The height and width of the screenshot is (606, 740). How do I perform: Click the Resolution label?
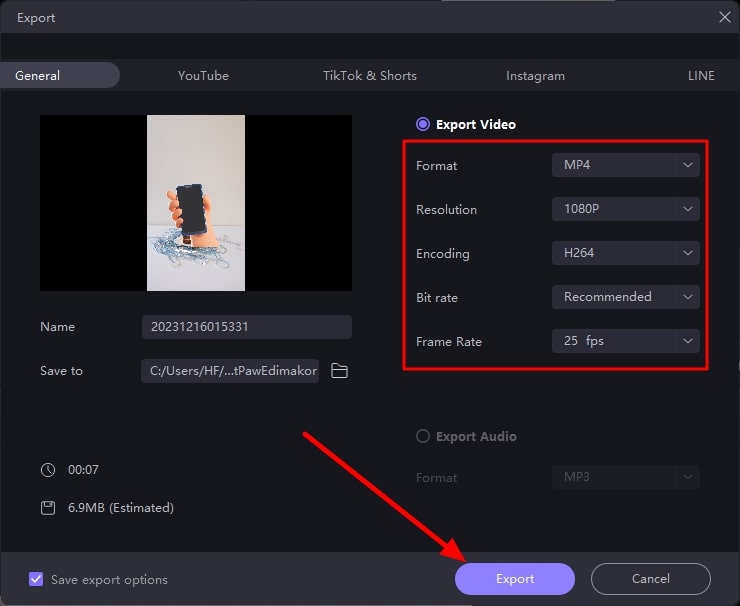446,210
